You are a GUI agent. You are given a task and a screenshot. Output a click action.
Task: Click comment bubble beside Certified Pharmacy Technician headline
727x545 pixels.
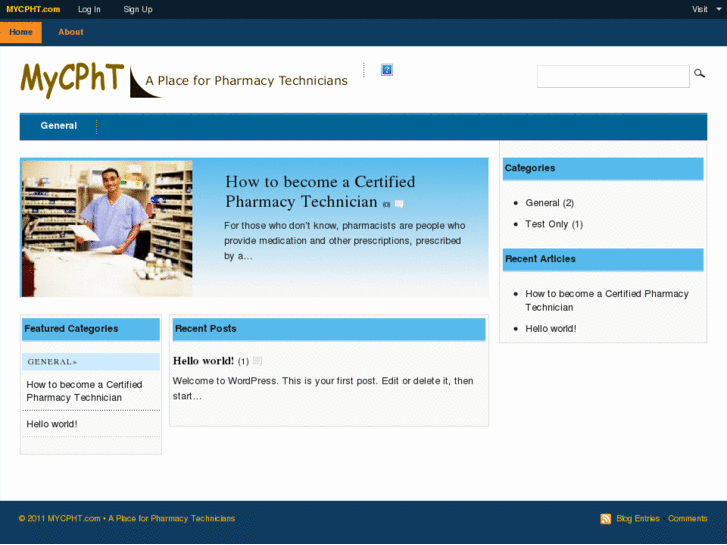[399, 204]
